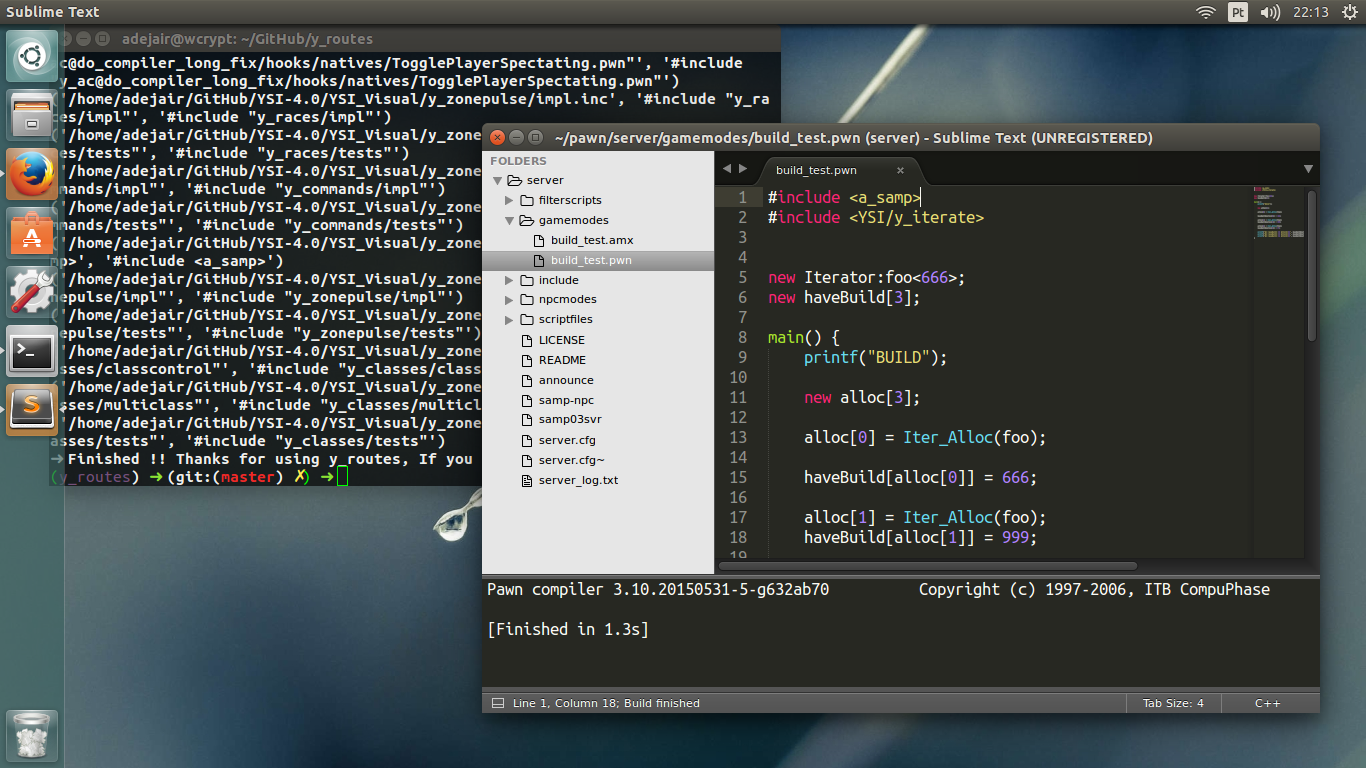Click the 22:13 clock in top panel
The height and width of the screenshot is (768, 1366).
coord(1310,12)
